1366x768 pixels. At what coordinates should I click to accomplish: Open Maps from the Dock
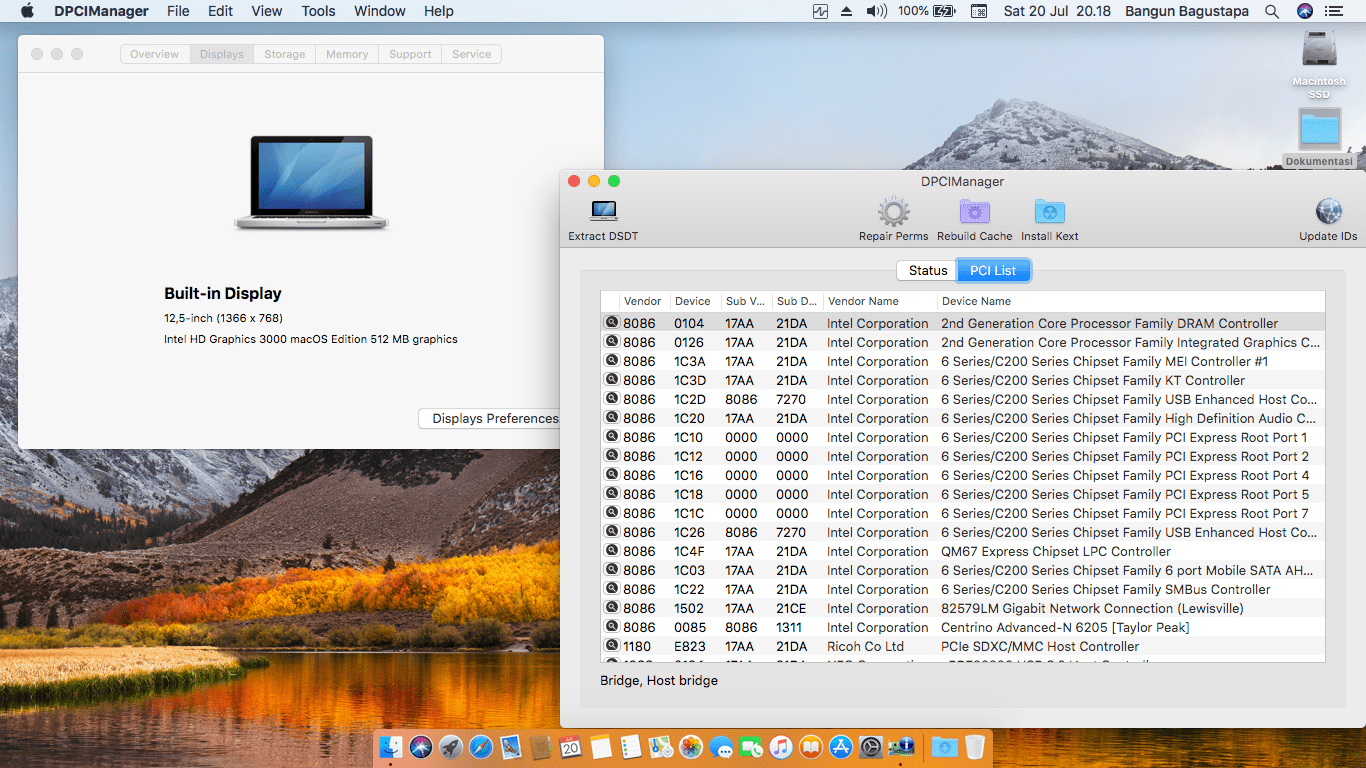(661, 746)
